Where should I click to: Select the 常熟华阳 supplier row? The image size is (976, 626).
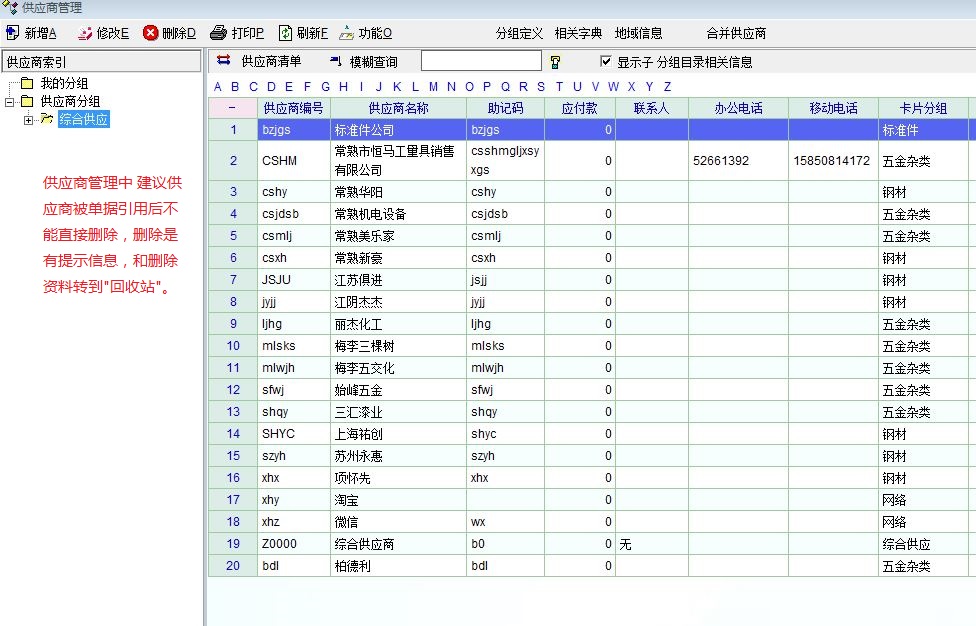398,192
